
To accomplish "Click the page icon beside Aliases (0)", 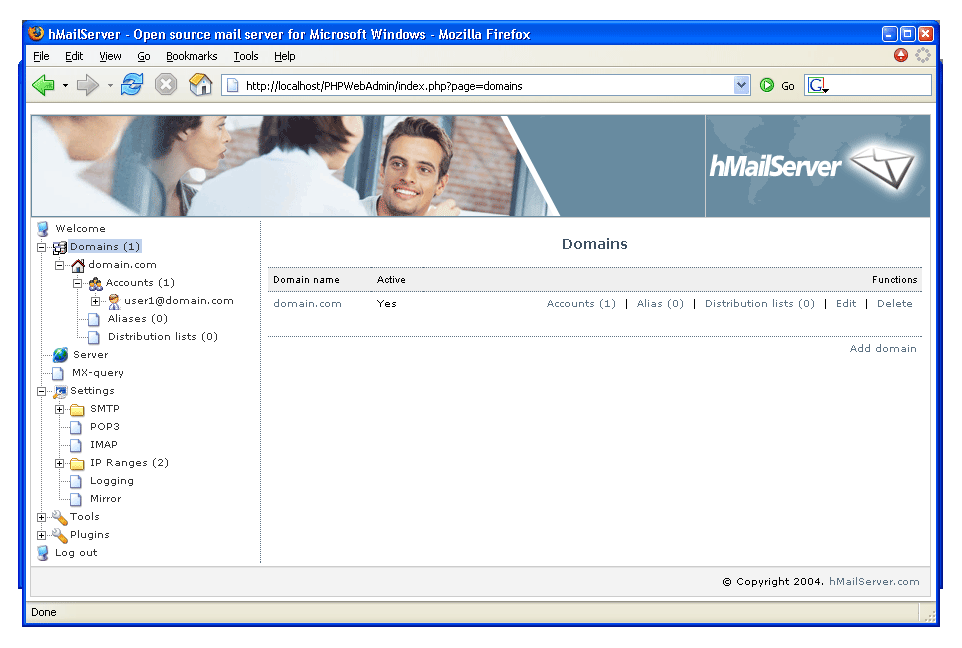I will [94, 319].
